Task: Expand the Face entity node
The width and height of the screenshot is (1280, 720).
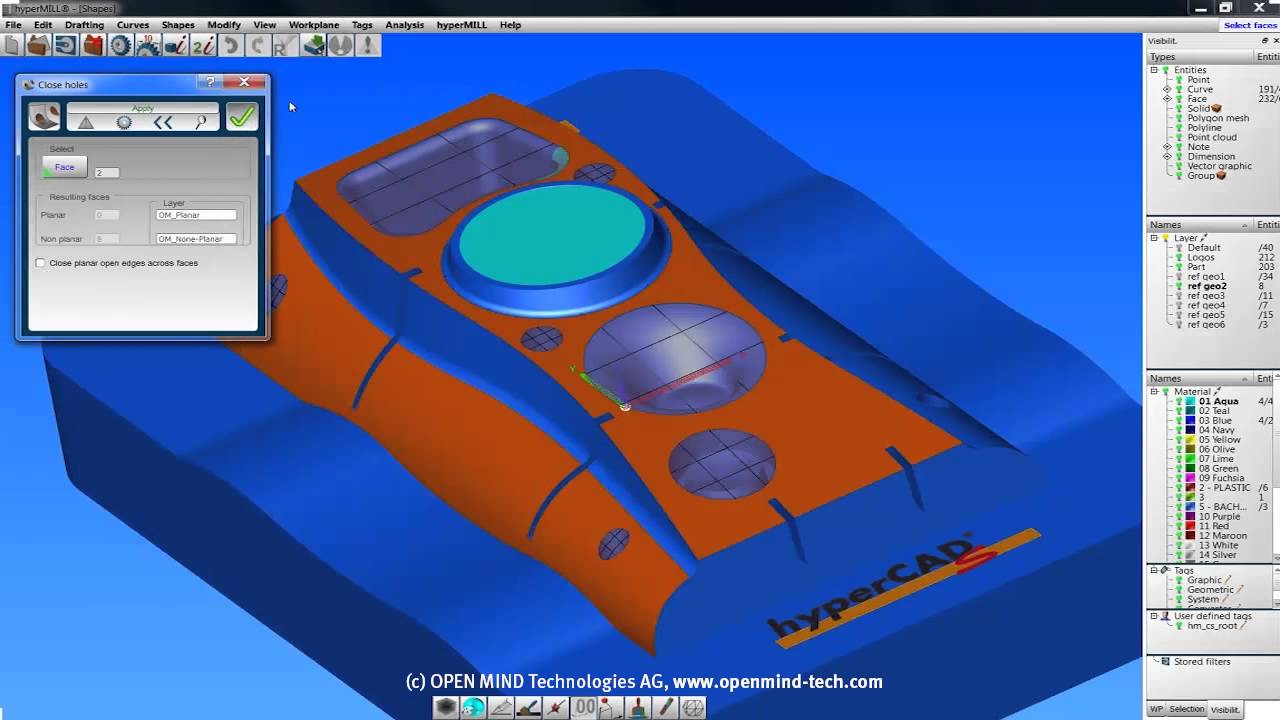Action: [1167, 99]
